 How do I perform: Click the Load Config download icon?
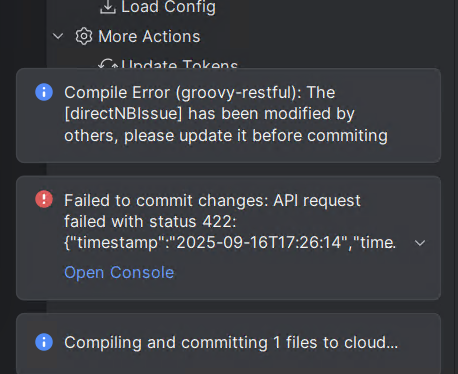108,7
